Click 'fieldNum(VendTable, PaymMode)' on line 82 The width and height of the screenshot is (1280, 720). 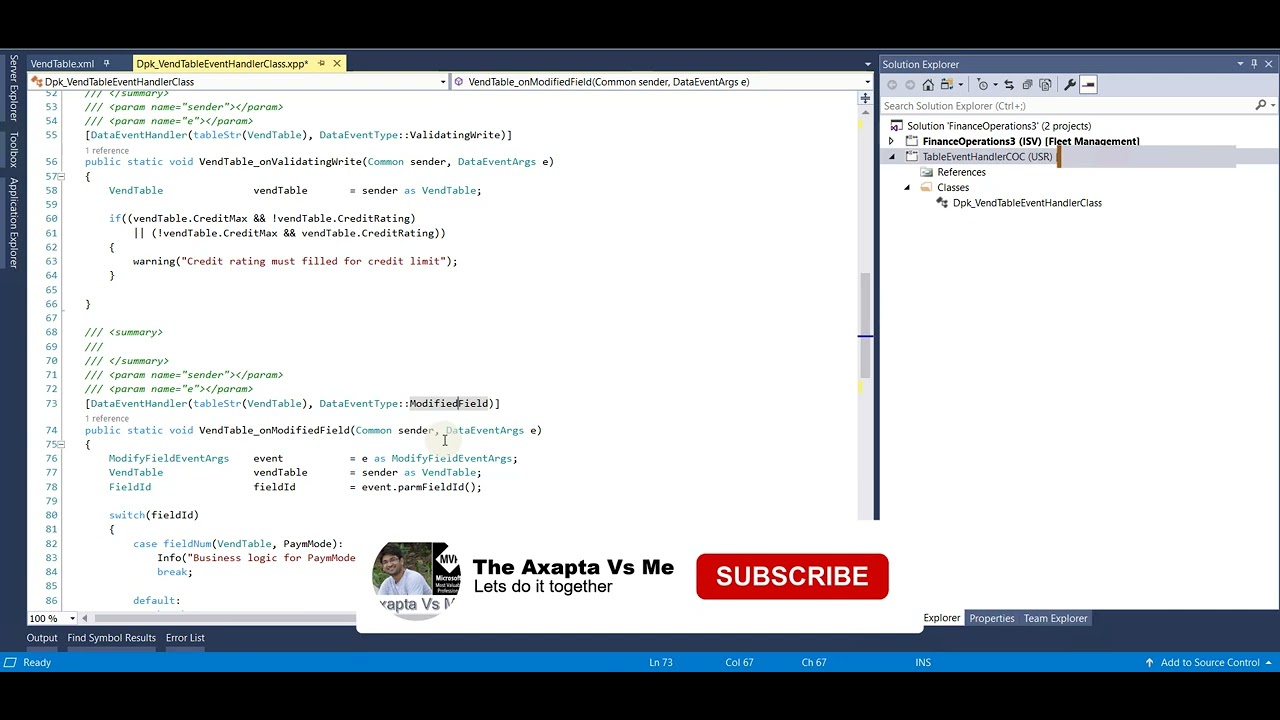point(250,543)
